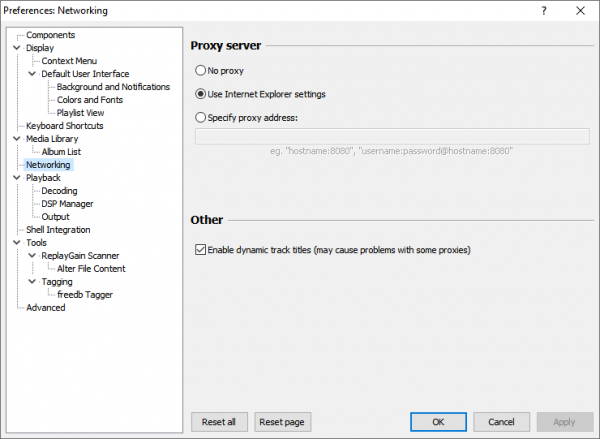Select the No proxy radio button
The height and width of the screenshot is (439, 600).
point(201,71)
